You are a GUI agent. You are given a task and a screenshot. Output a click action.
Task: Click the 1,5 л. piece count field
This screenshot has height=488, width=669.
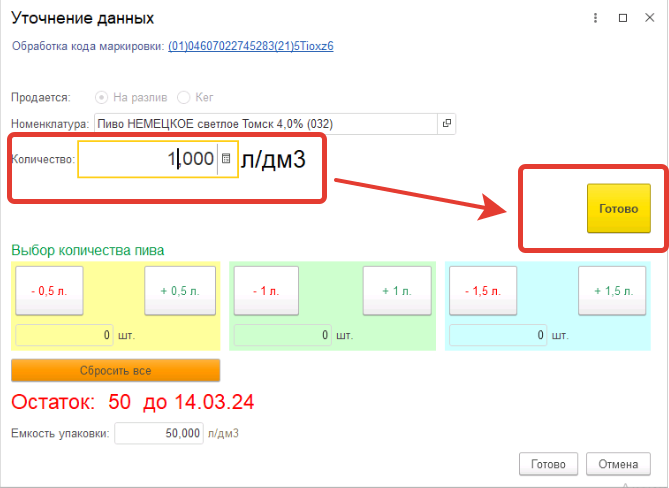click(x=498, y=335)
